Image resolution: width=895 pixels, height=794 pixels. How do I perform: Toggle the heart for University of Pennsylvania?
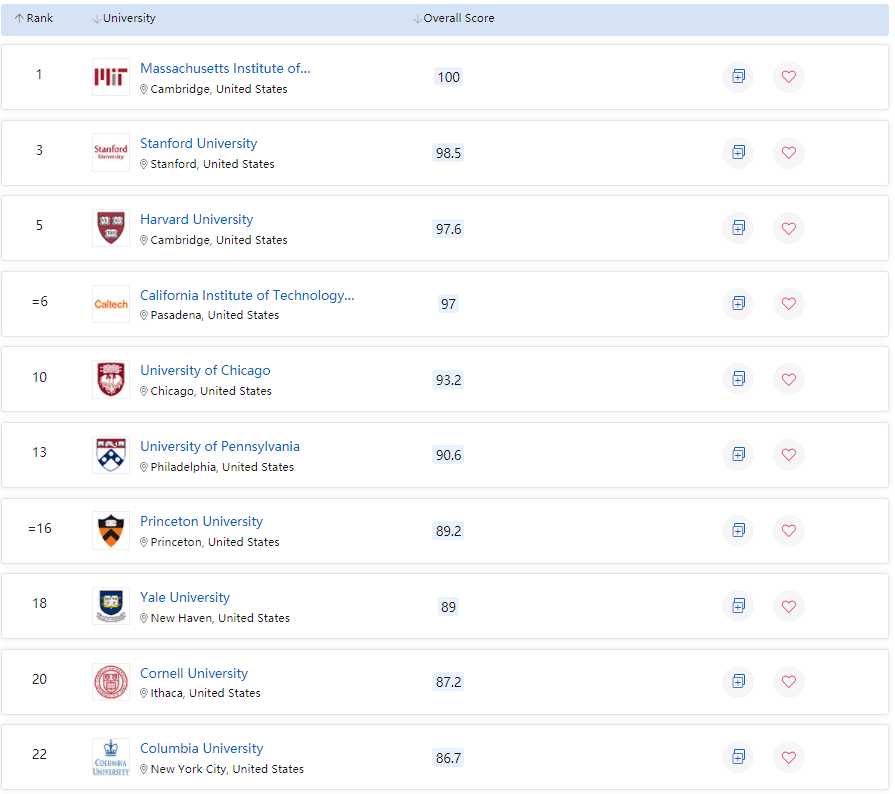(x=788, y=454)
